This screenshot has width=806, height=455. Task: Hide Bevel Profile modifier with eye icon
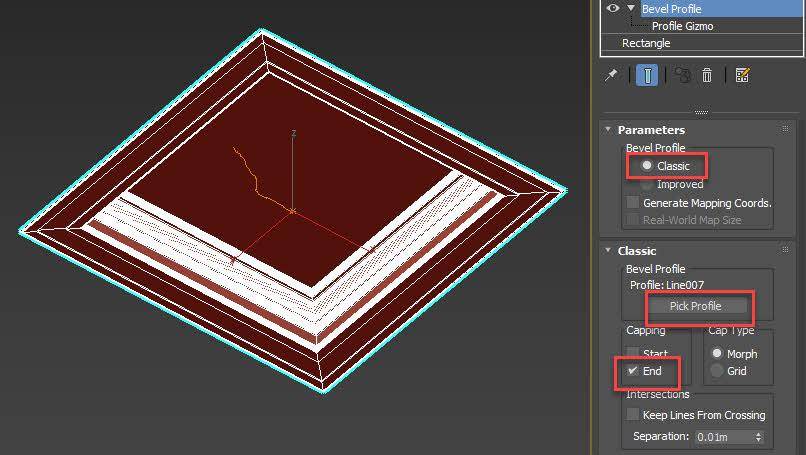pos(612,8)
